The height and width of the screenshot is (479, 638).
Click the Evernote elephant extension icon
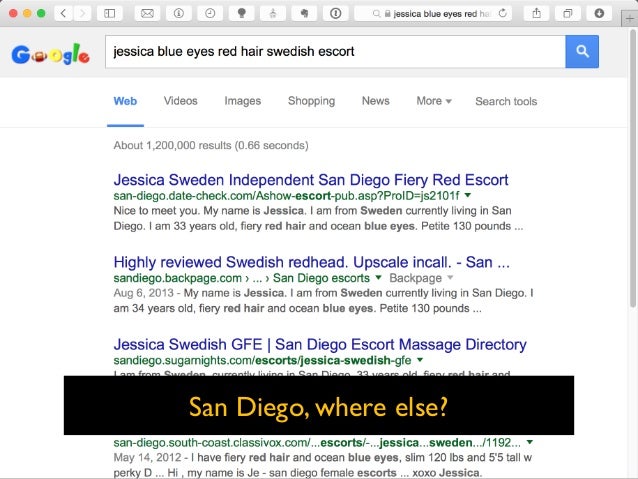pyautogui.click(x=304, y=13)
